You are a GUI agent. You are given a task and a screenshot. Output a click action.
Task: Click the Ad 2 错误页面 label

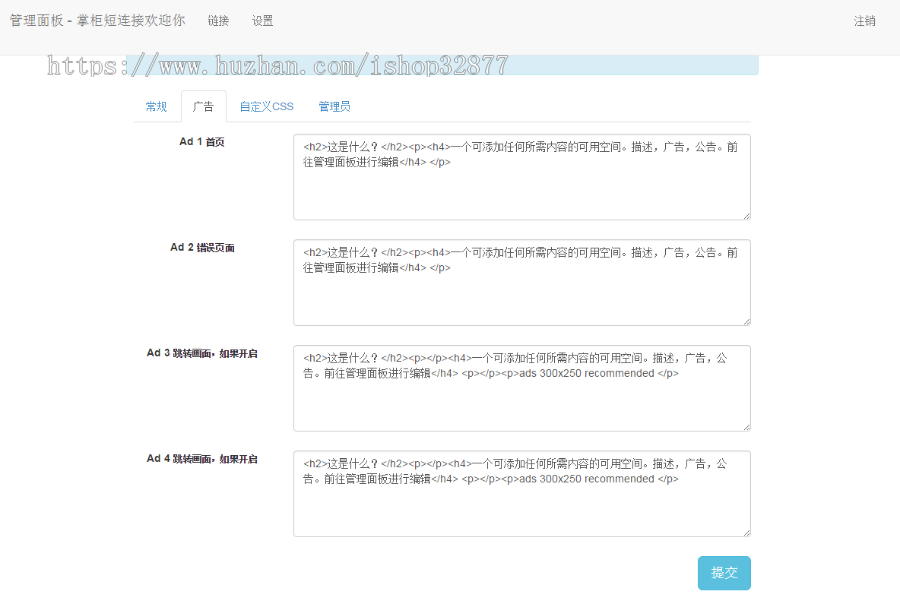click(x=202, y=247)
